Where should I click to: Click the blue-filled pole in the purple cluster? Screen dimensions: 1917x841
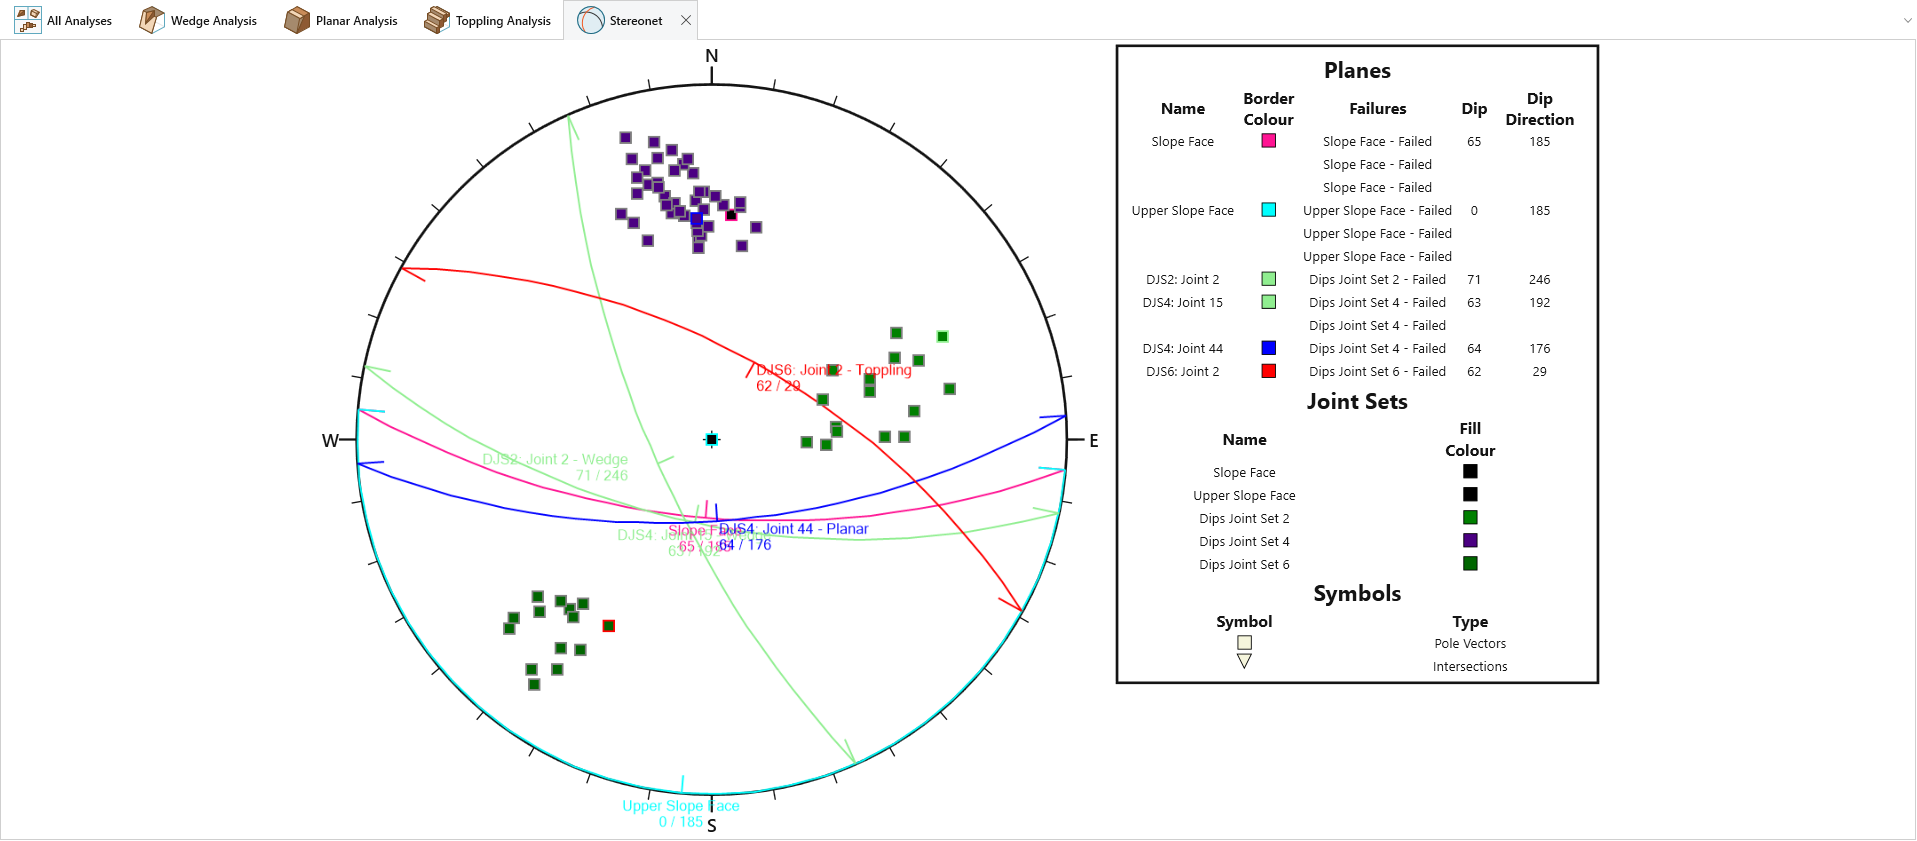[x=697, y=219]
